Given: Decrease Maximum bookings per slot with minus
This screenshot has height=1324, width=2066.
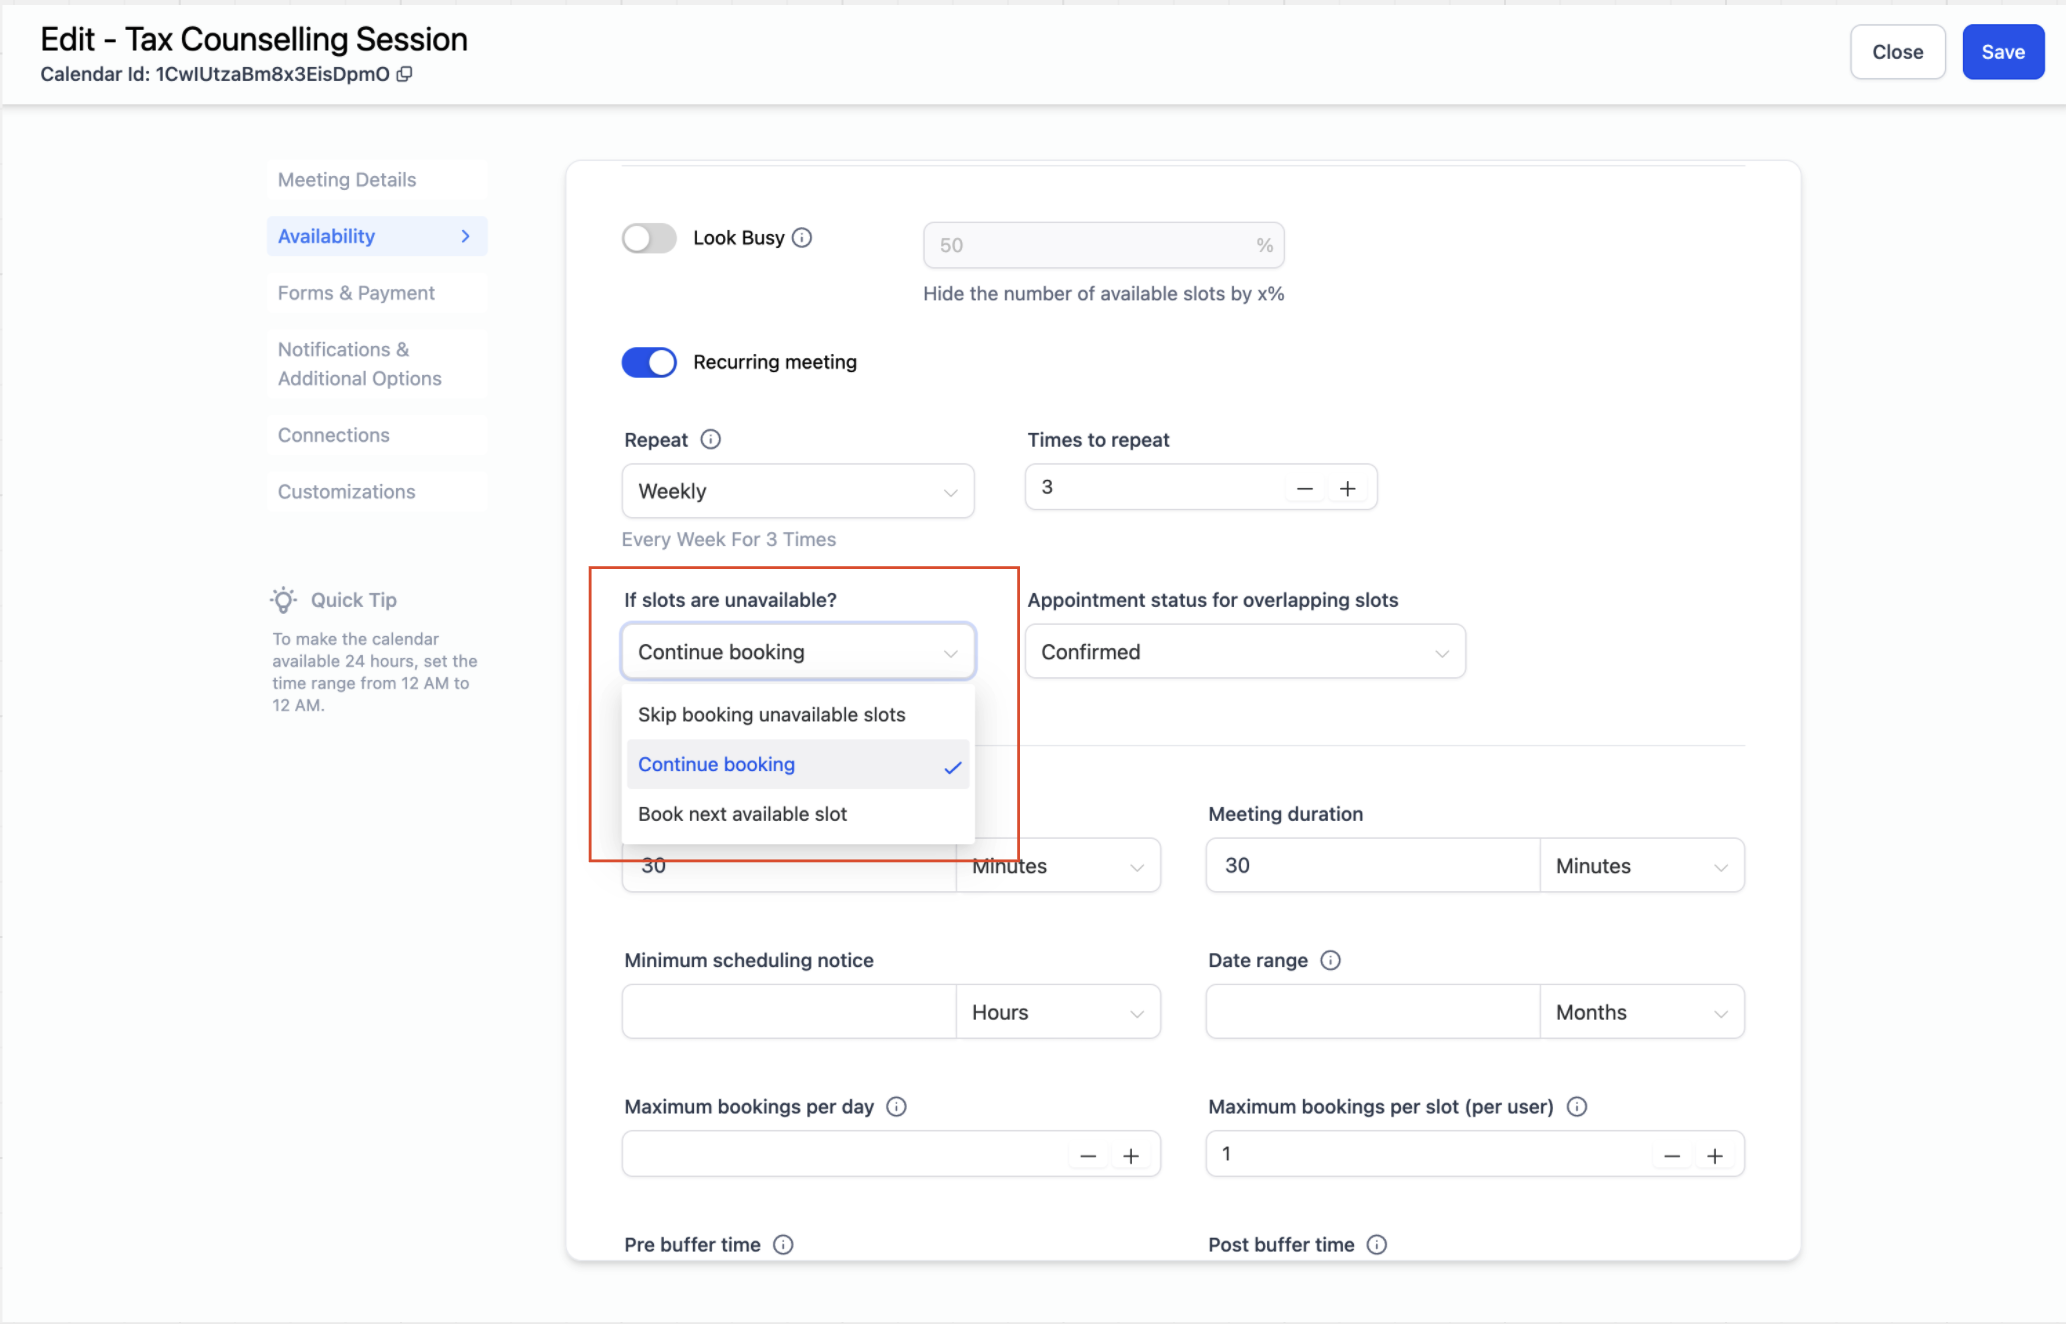Looking at the screenshot, I should tap(1672, 1156).
